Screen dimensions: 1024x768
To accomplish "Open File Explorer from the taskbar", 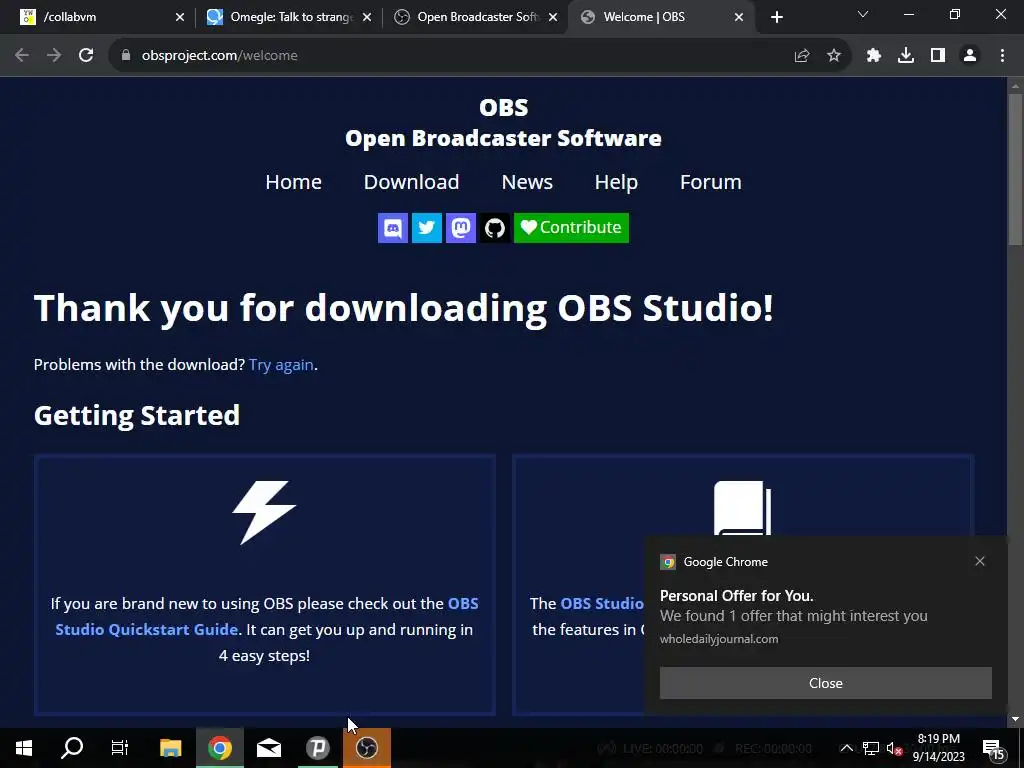I will pyautogui.click(x=170, y=748).
